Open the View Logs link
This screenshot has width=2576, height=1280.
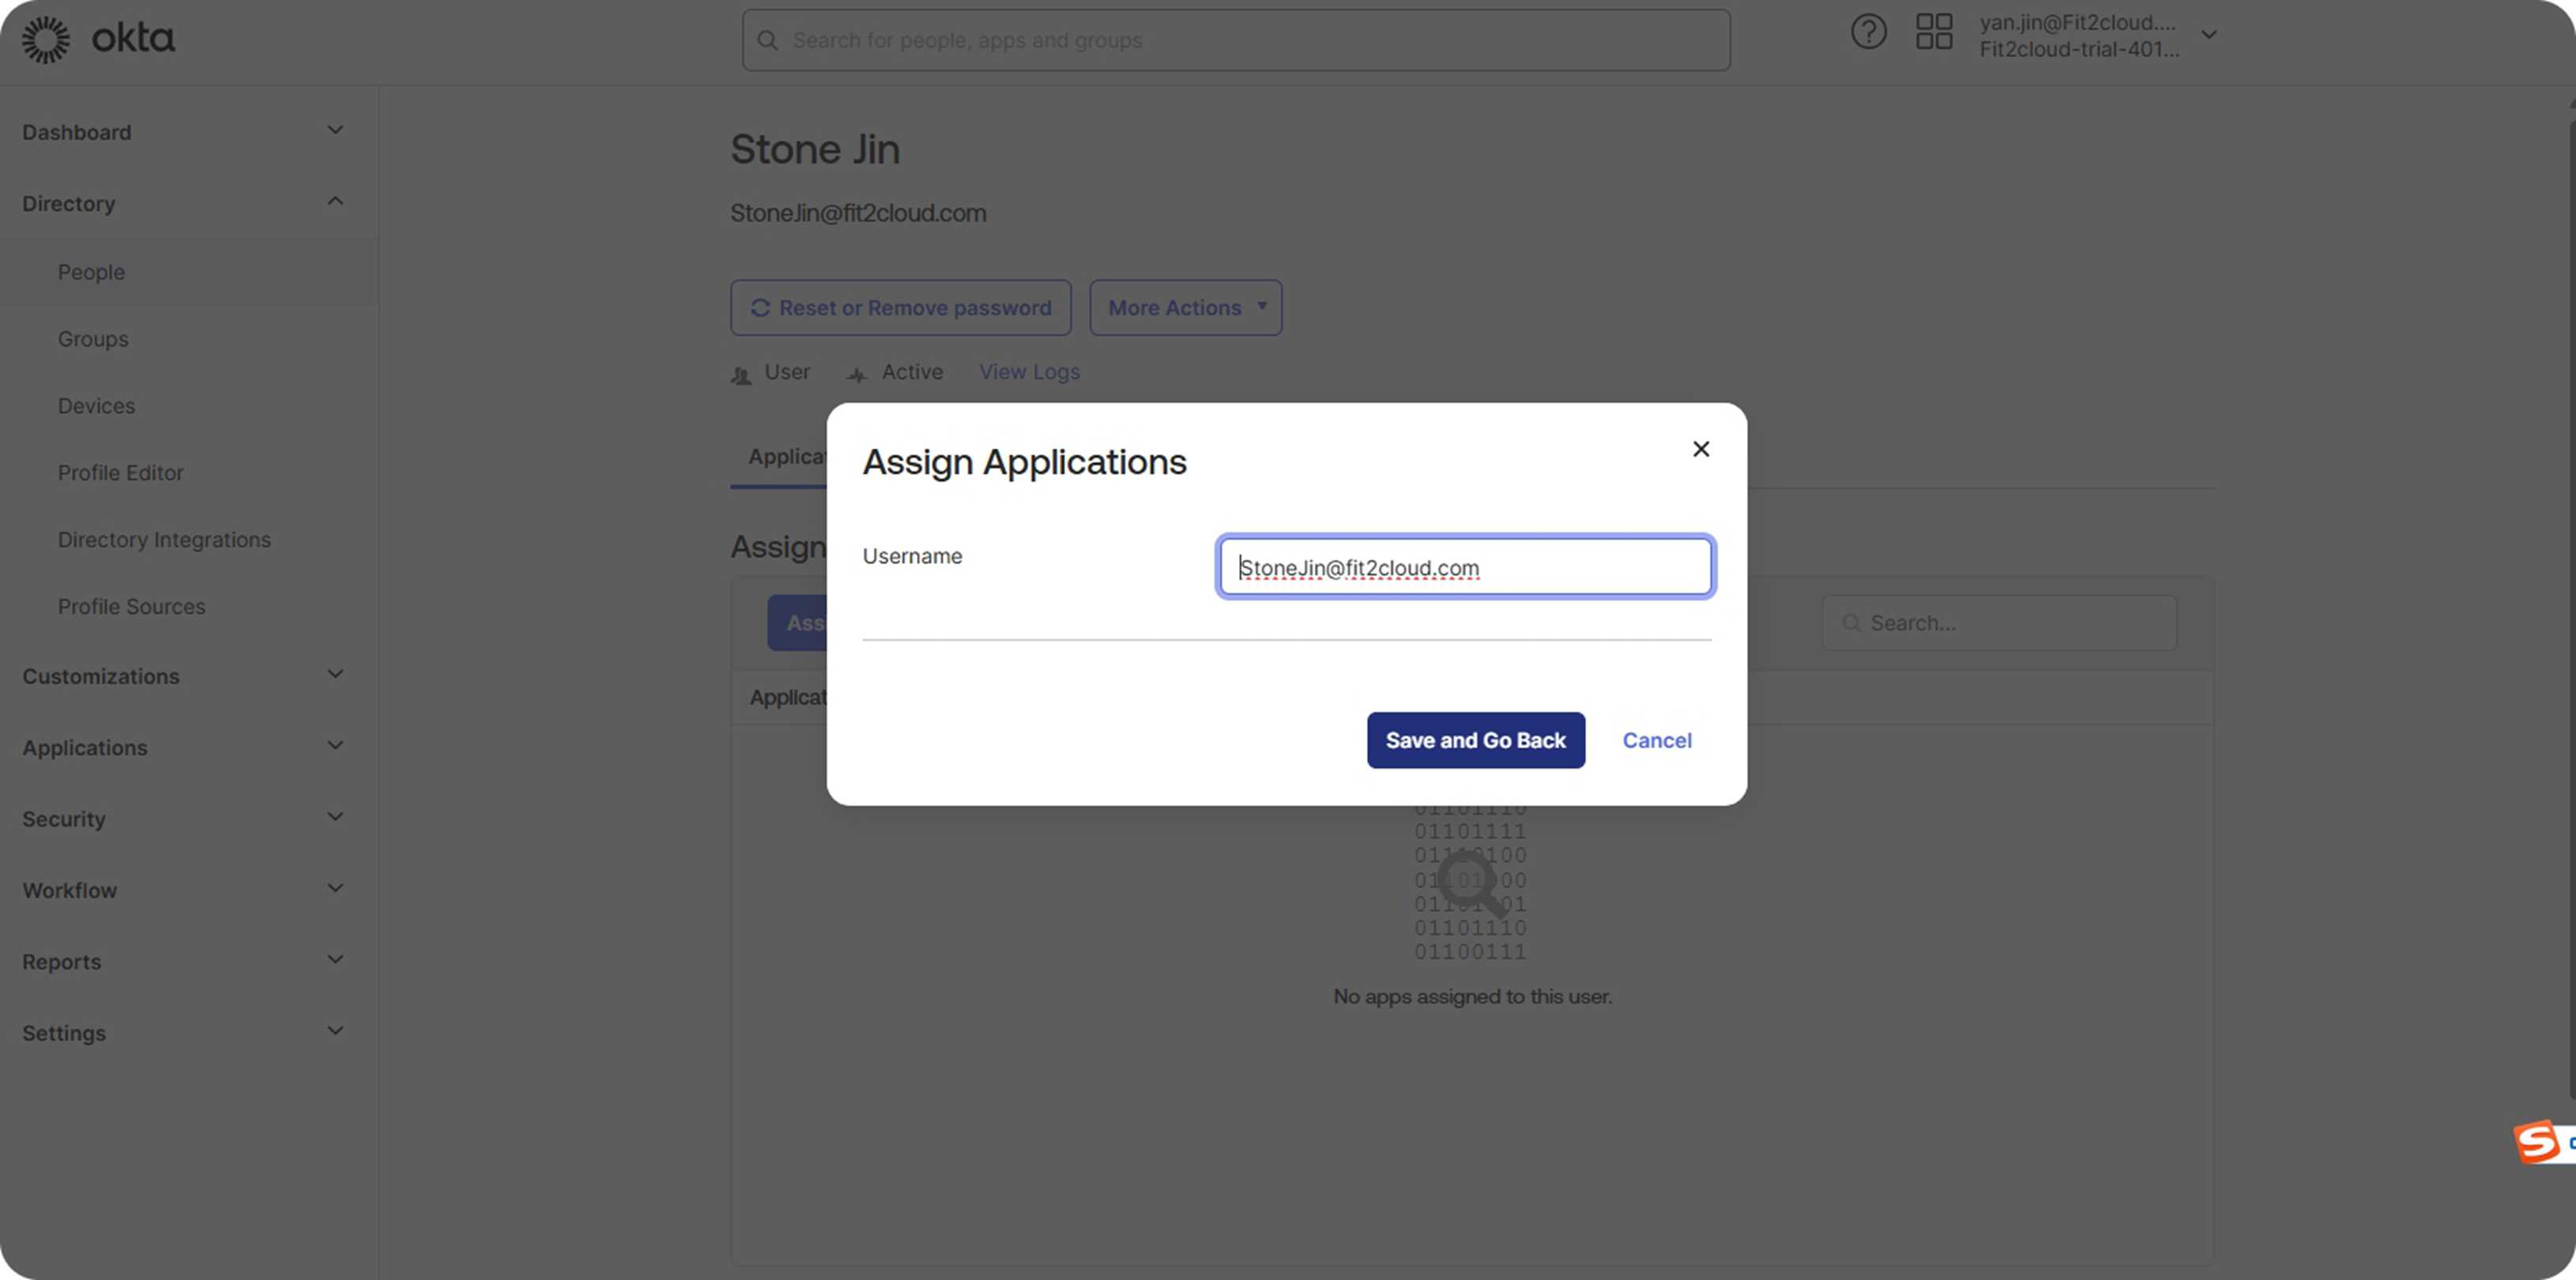[1029, 372]
